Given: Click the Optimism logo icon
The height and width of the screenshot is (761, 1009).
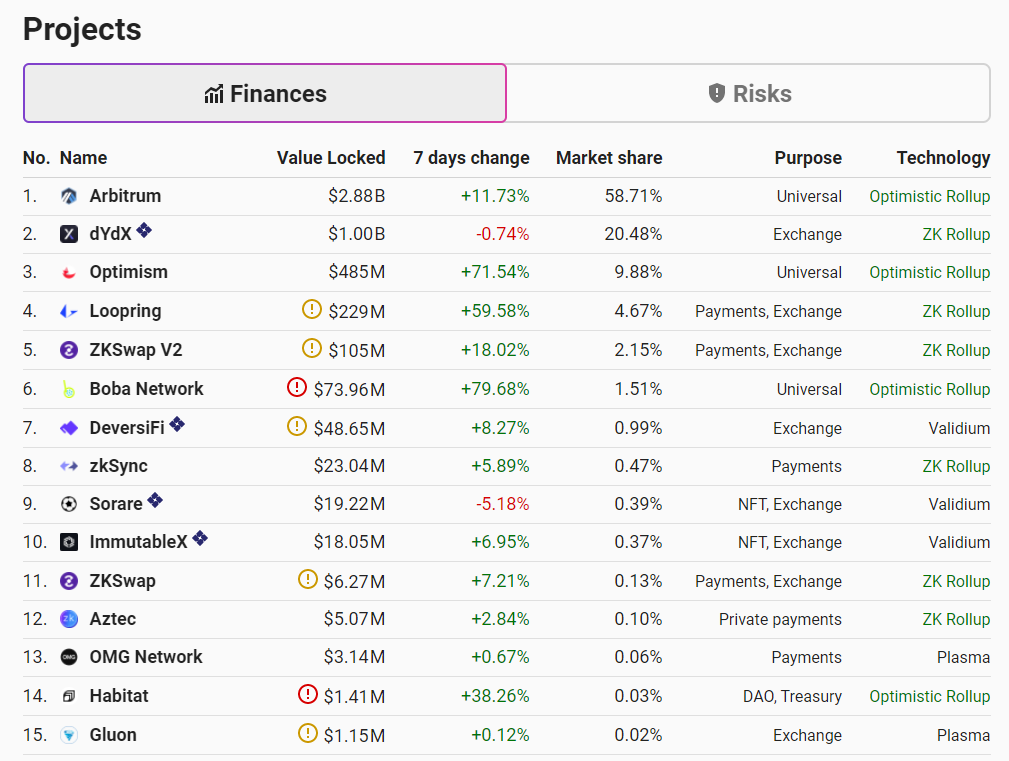Looking at the screenshot, I should coord(69,272).
